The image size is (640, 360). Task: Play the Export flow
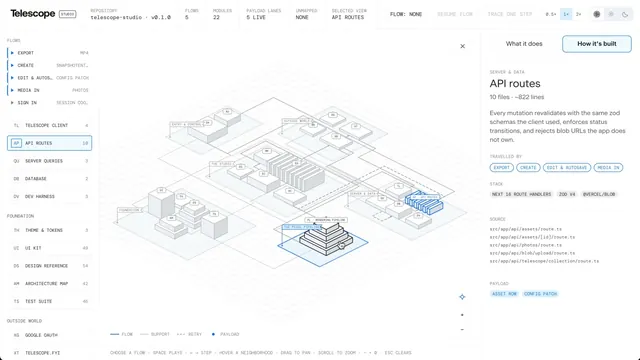pyautogui.click(x=48, y=53)
